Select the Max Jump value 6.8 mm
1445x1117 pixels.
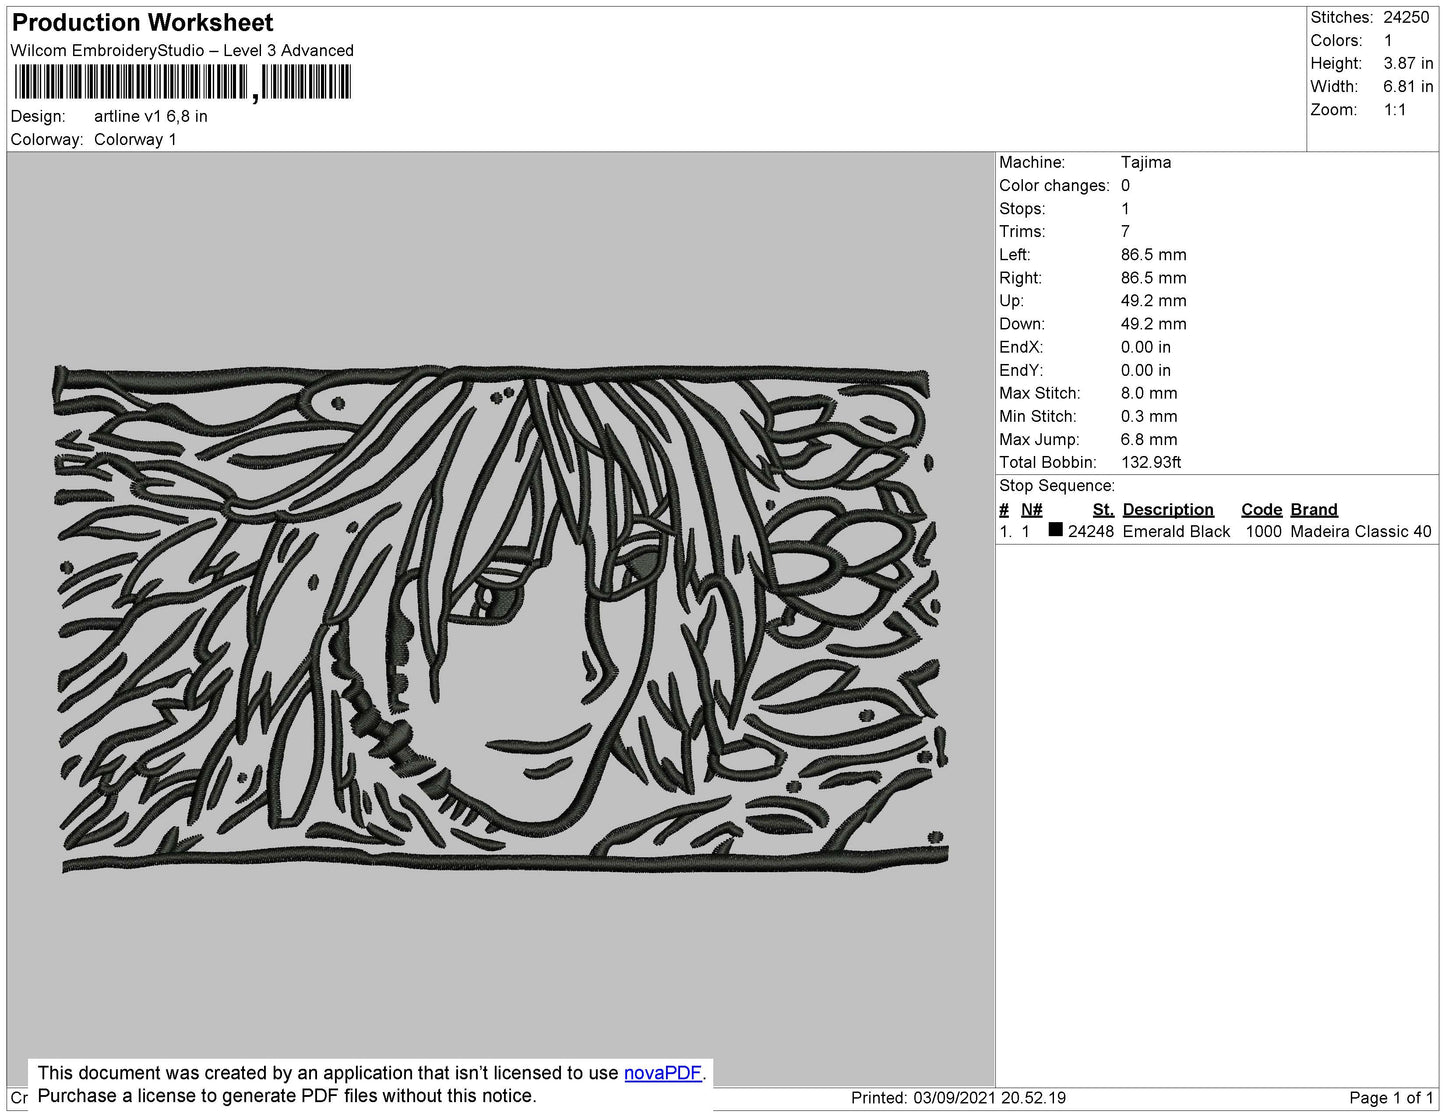(x=1149, y=439)
